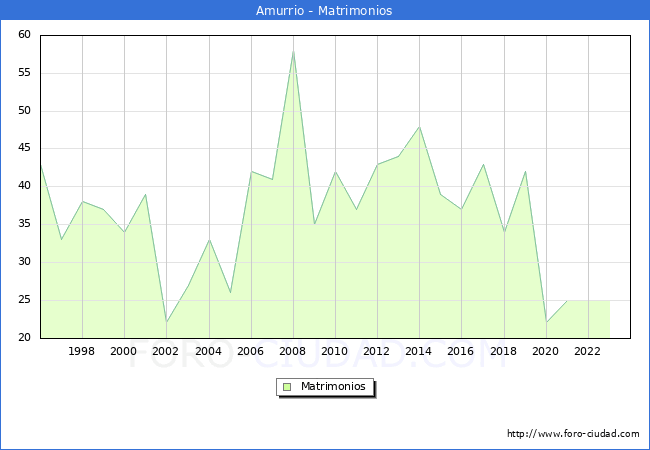Click the x-axis label 2016
Viewport: 650px width, 450px height.
pos(461,351)
